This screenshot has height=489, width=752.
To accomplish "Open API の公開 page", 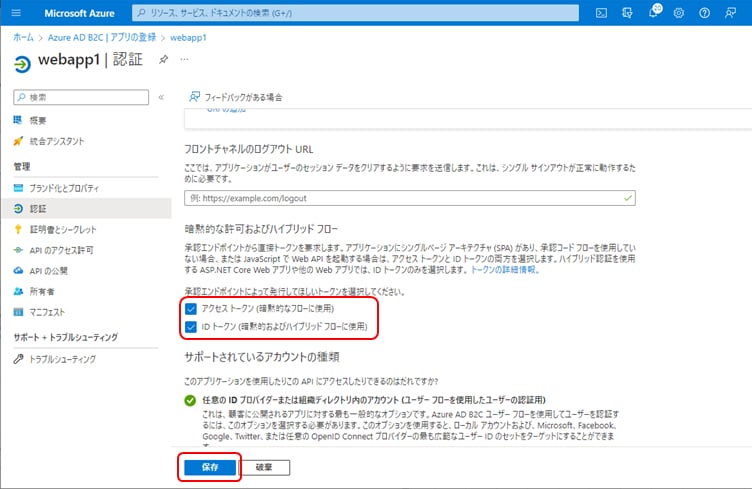I will pyautogui.click(x=48, y=271).
